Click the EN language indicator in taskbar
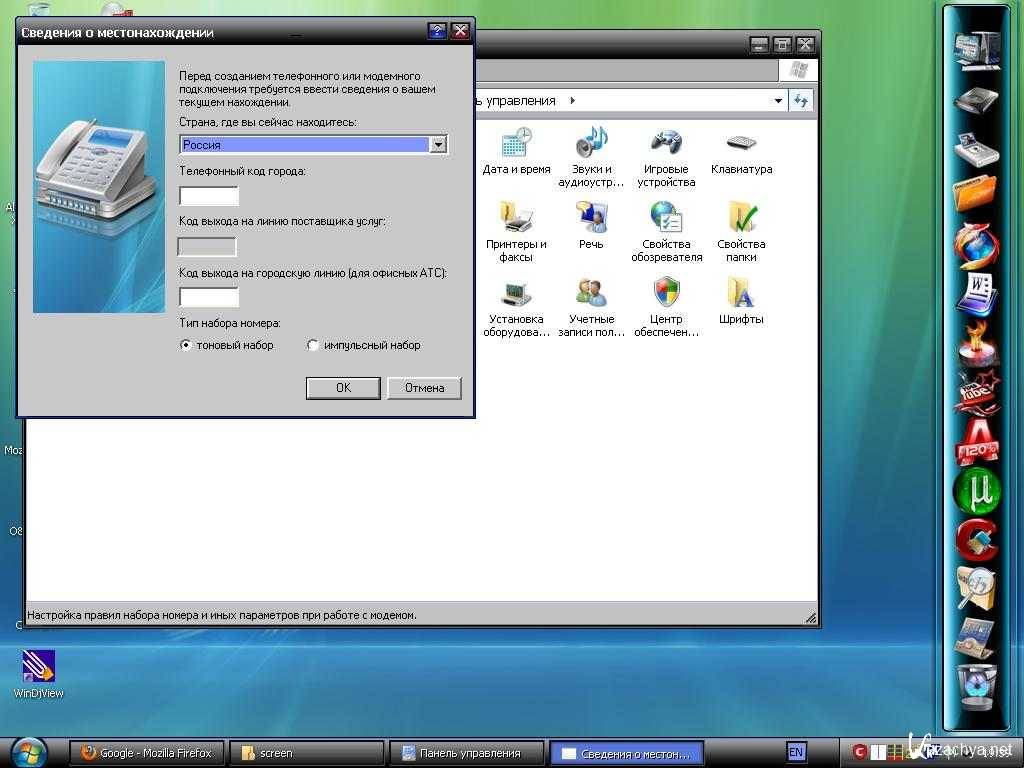The image size is (1024, 768). 796,753
